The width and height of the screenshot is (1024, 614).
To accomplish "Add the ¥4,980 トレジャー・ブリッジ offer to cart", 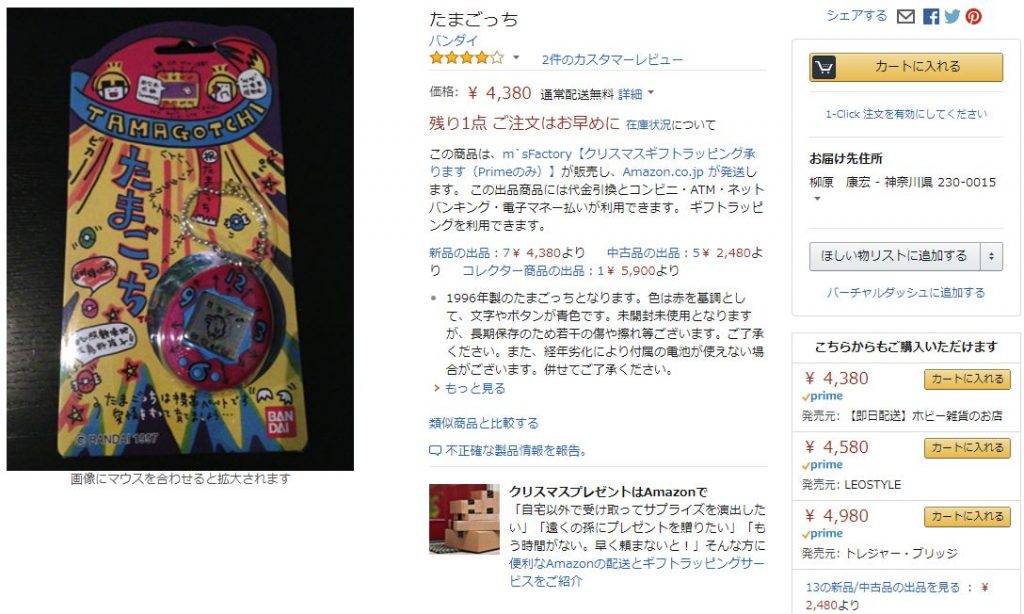I will click(967, 516).
